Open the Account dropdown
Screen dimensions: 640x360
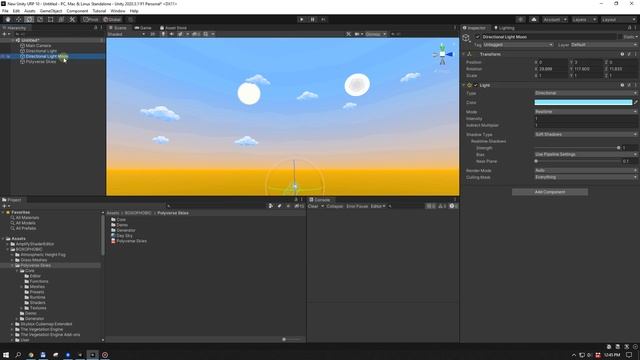pos(555,20)
